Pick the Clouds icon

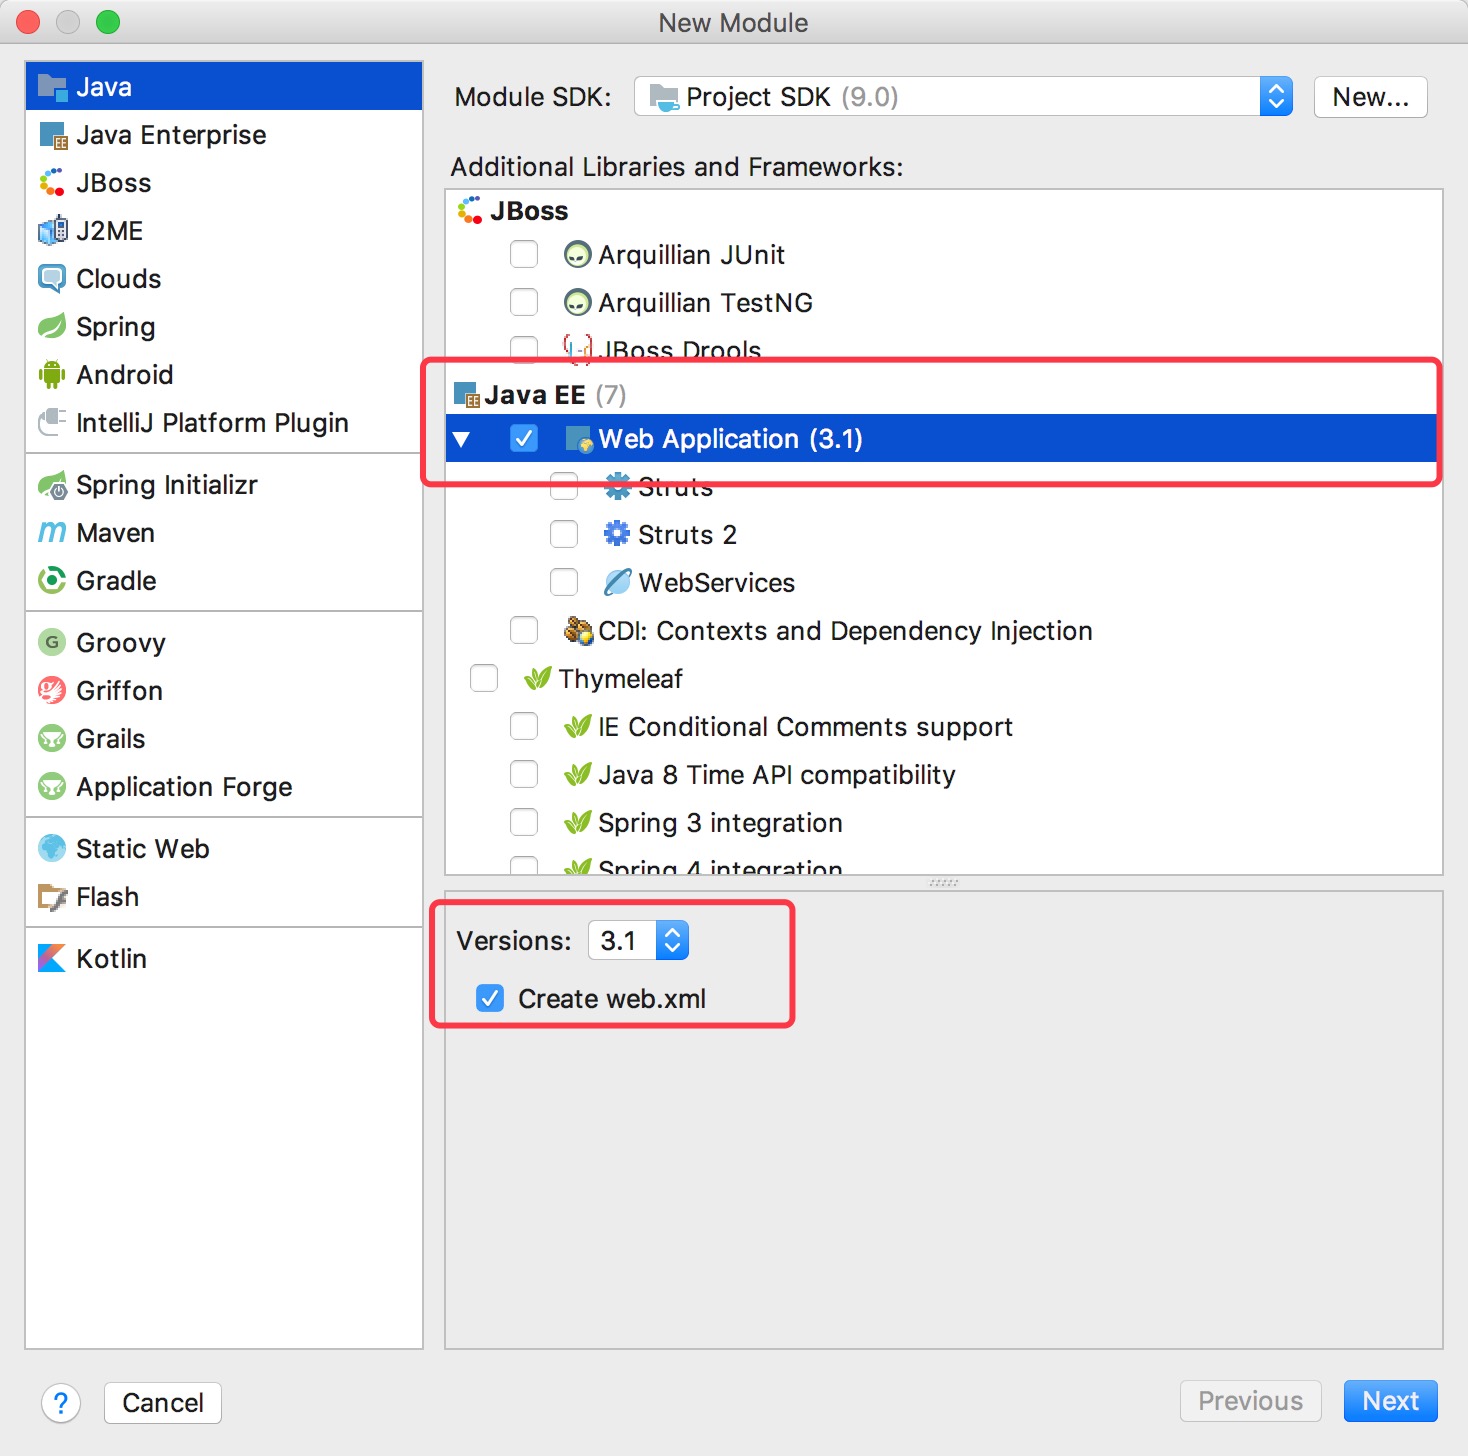[52, 278]
